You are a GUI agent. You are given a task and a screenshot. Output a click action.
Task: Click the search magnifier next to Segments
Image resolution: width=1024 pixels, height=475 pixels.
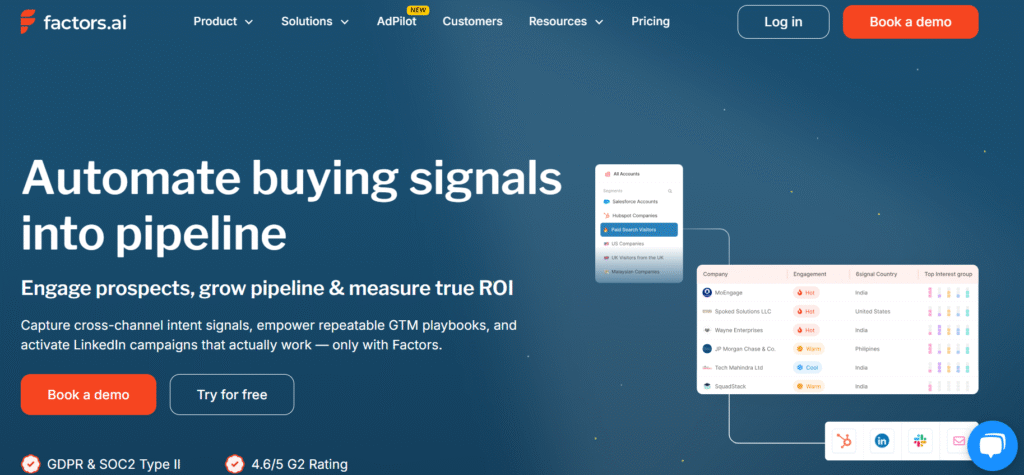(x=669, y=191)
